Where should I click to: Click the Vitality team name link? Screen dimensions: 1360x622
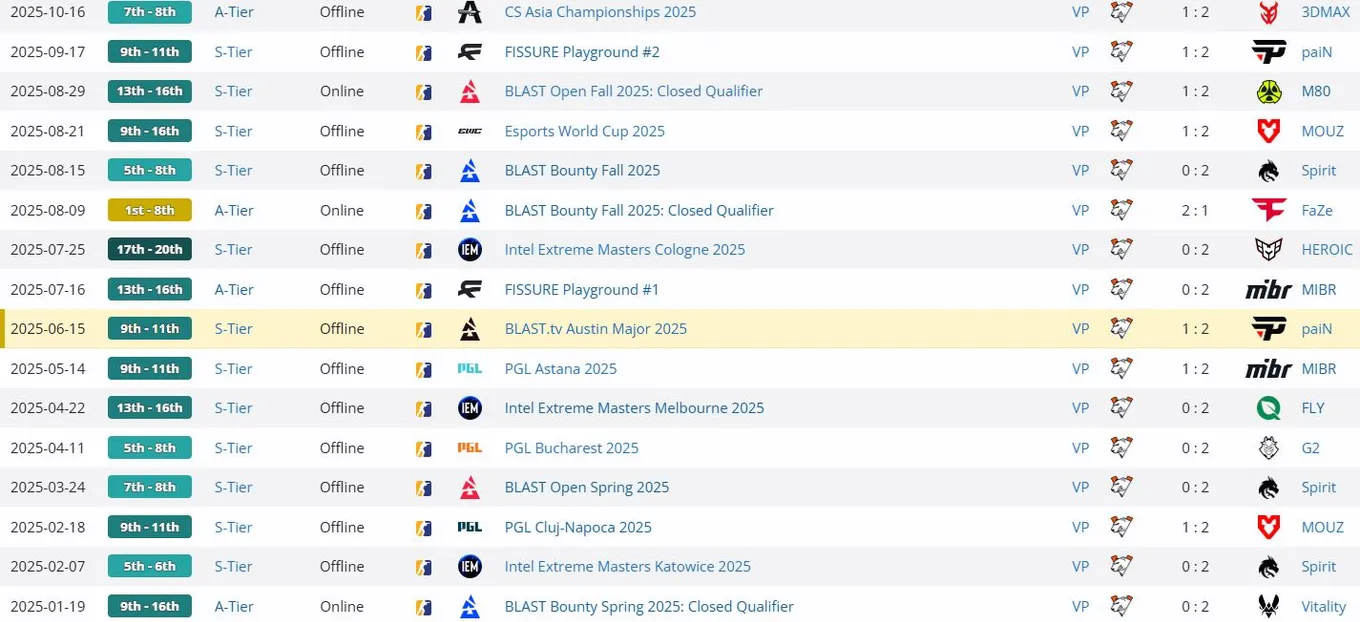[x=1324, y=606]
